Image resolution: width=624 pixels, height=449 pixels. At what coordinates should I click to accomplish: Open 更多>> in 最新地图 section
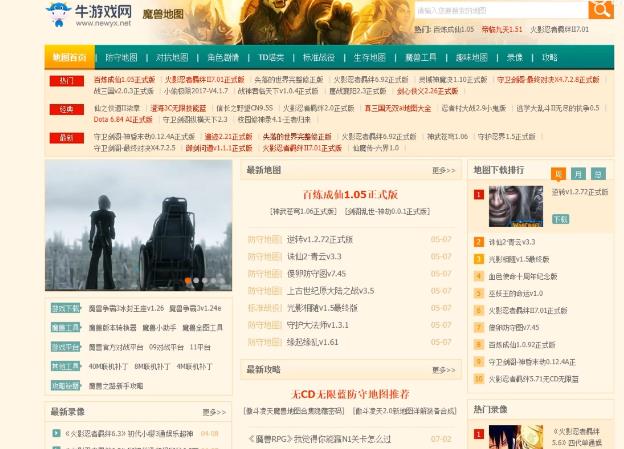[x=444, y=170]
